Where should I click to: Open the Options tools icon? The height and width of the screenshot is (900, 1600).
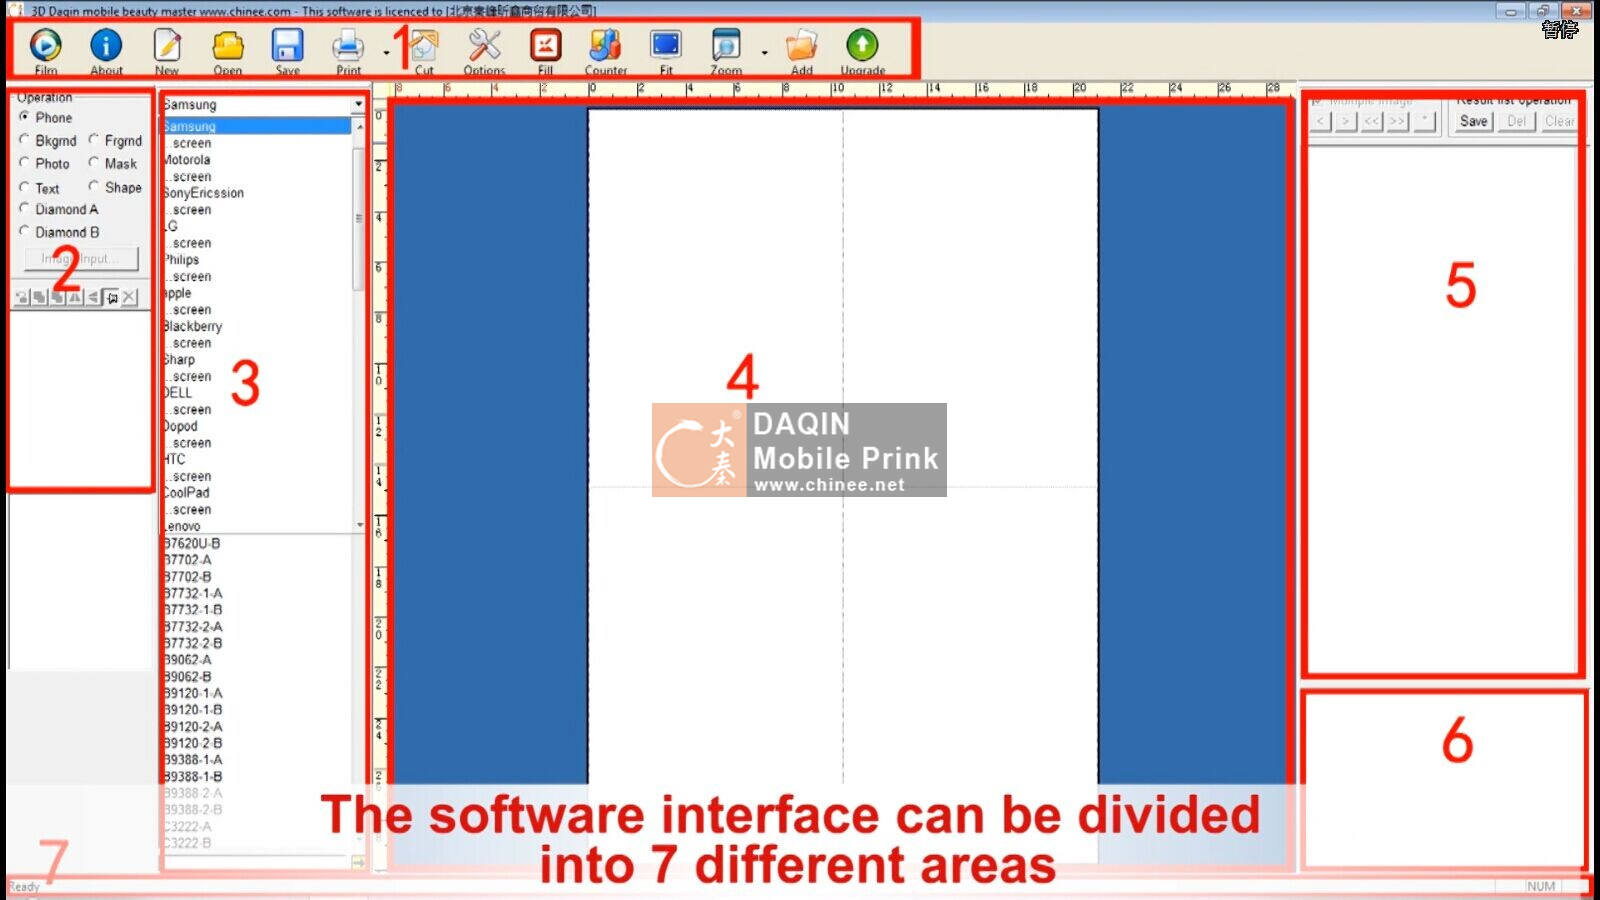[x=485, y=45]
